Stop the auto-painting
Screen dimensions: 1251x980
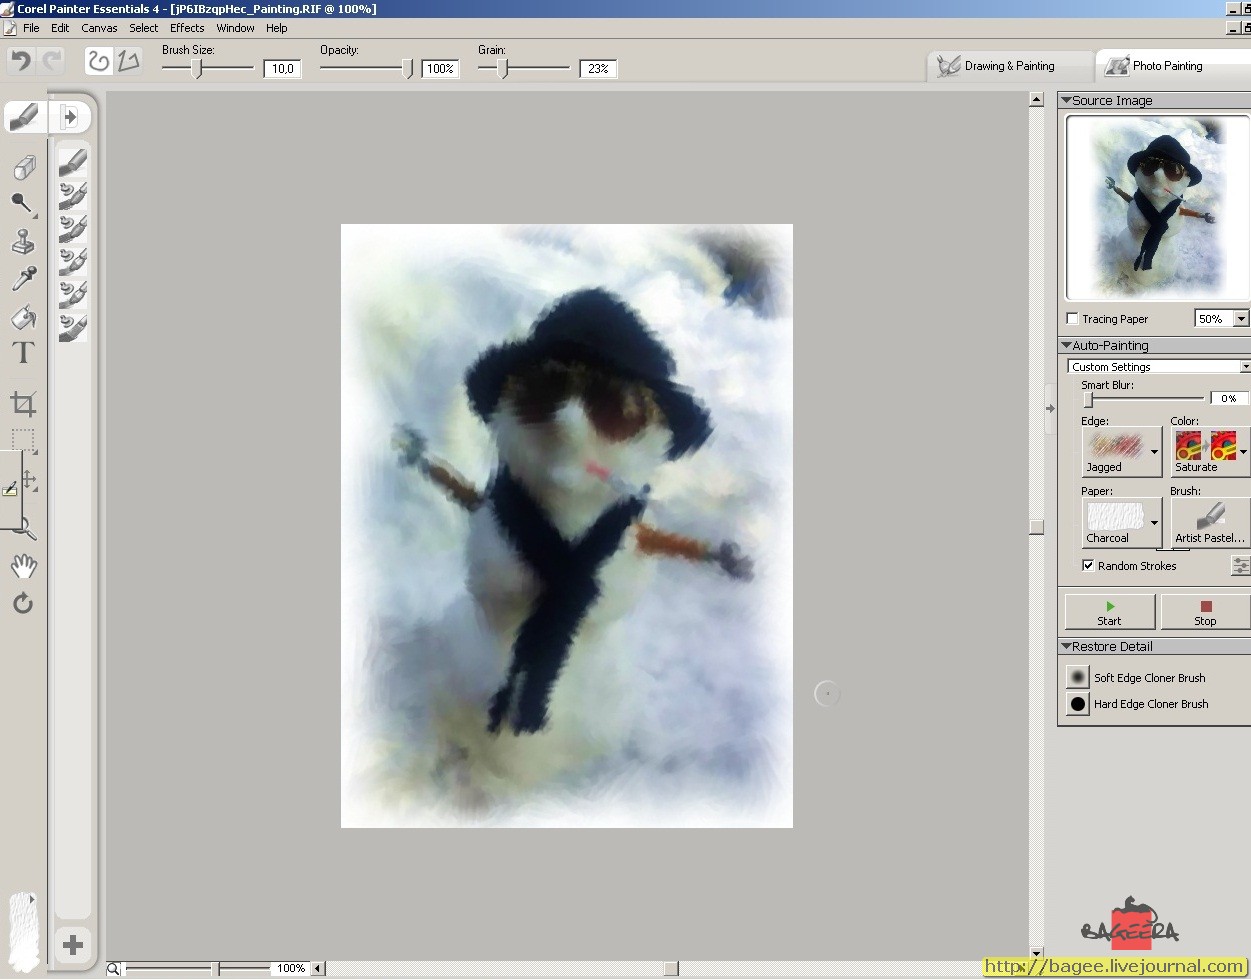click(x=1206, y=612)
